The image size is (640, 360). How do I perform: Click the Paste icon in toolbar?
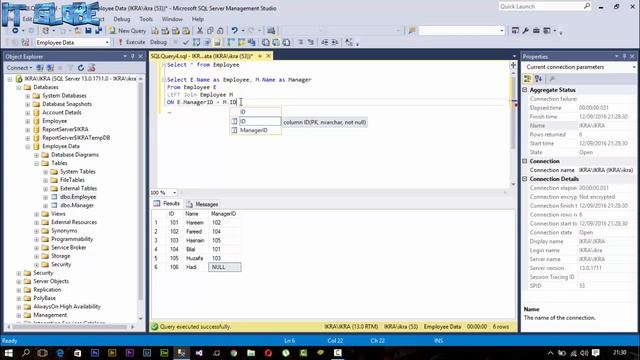coord(220,31)
